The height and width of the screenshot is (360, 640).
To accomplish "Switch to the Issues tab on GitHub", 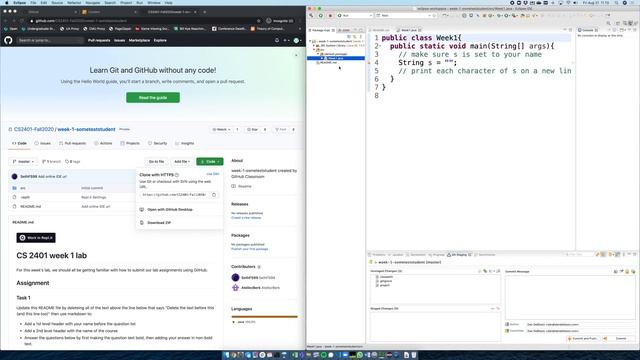I will (42, 144).
